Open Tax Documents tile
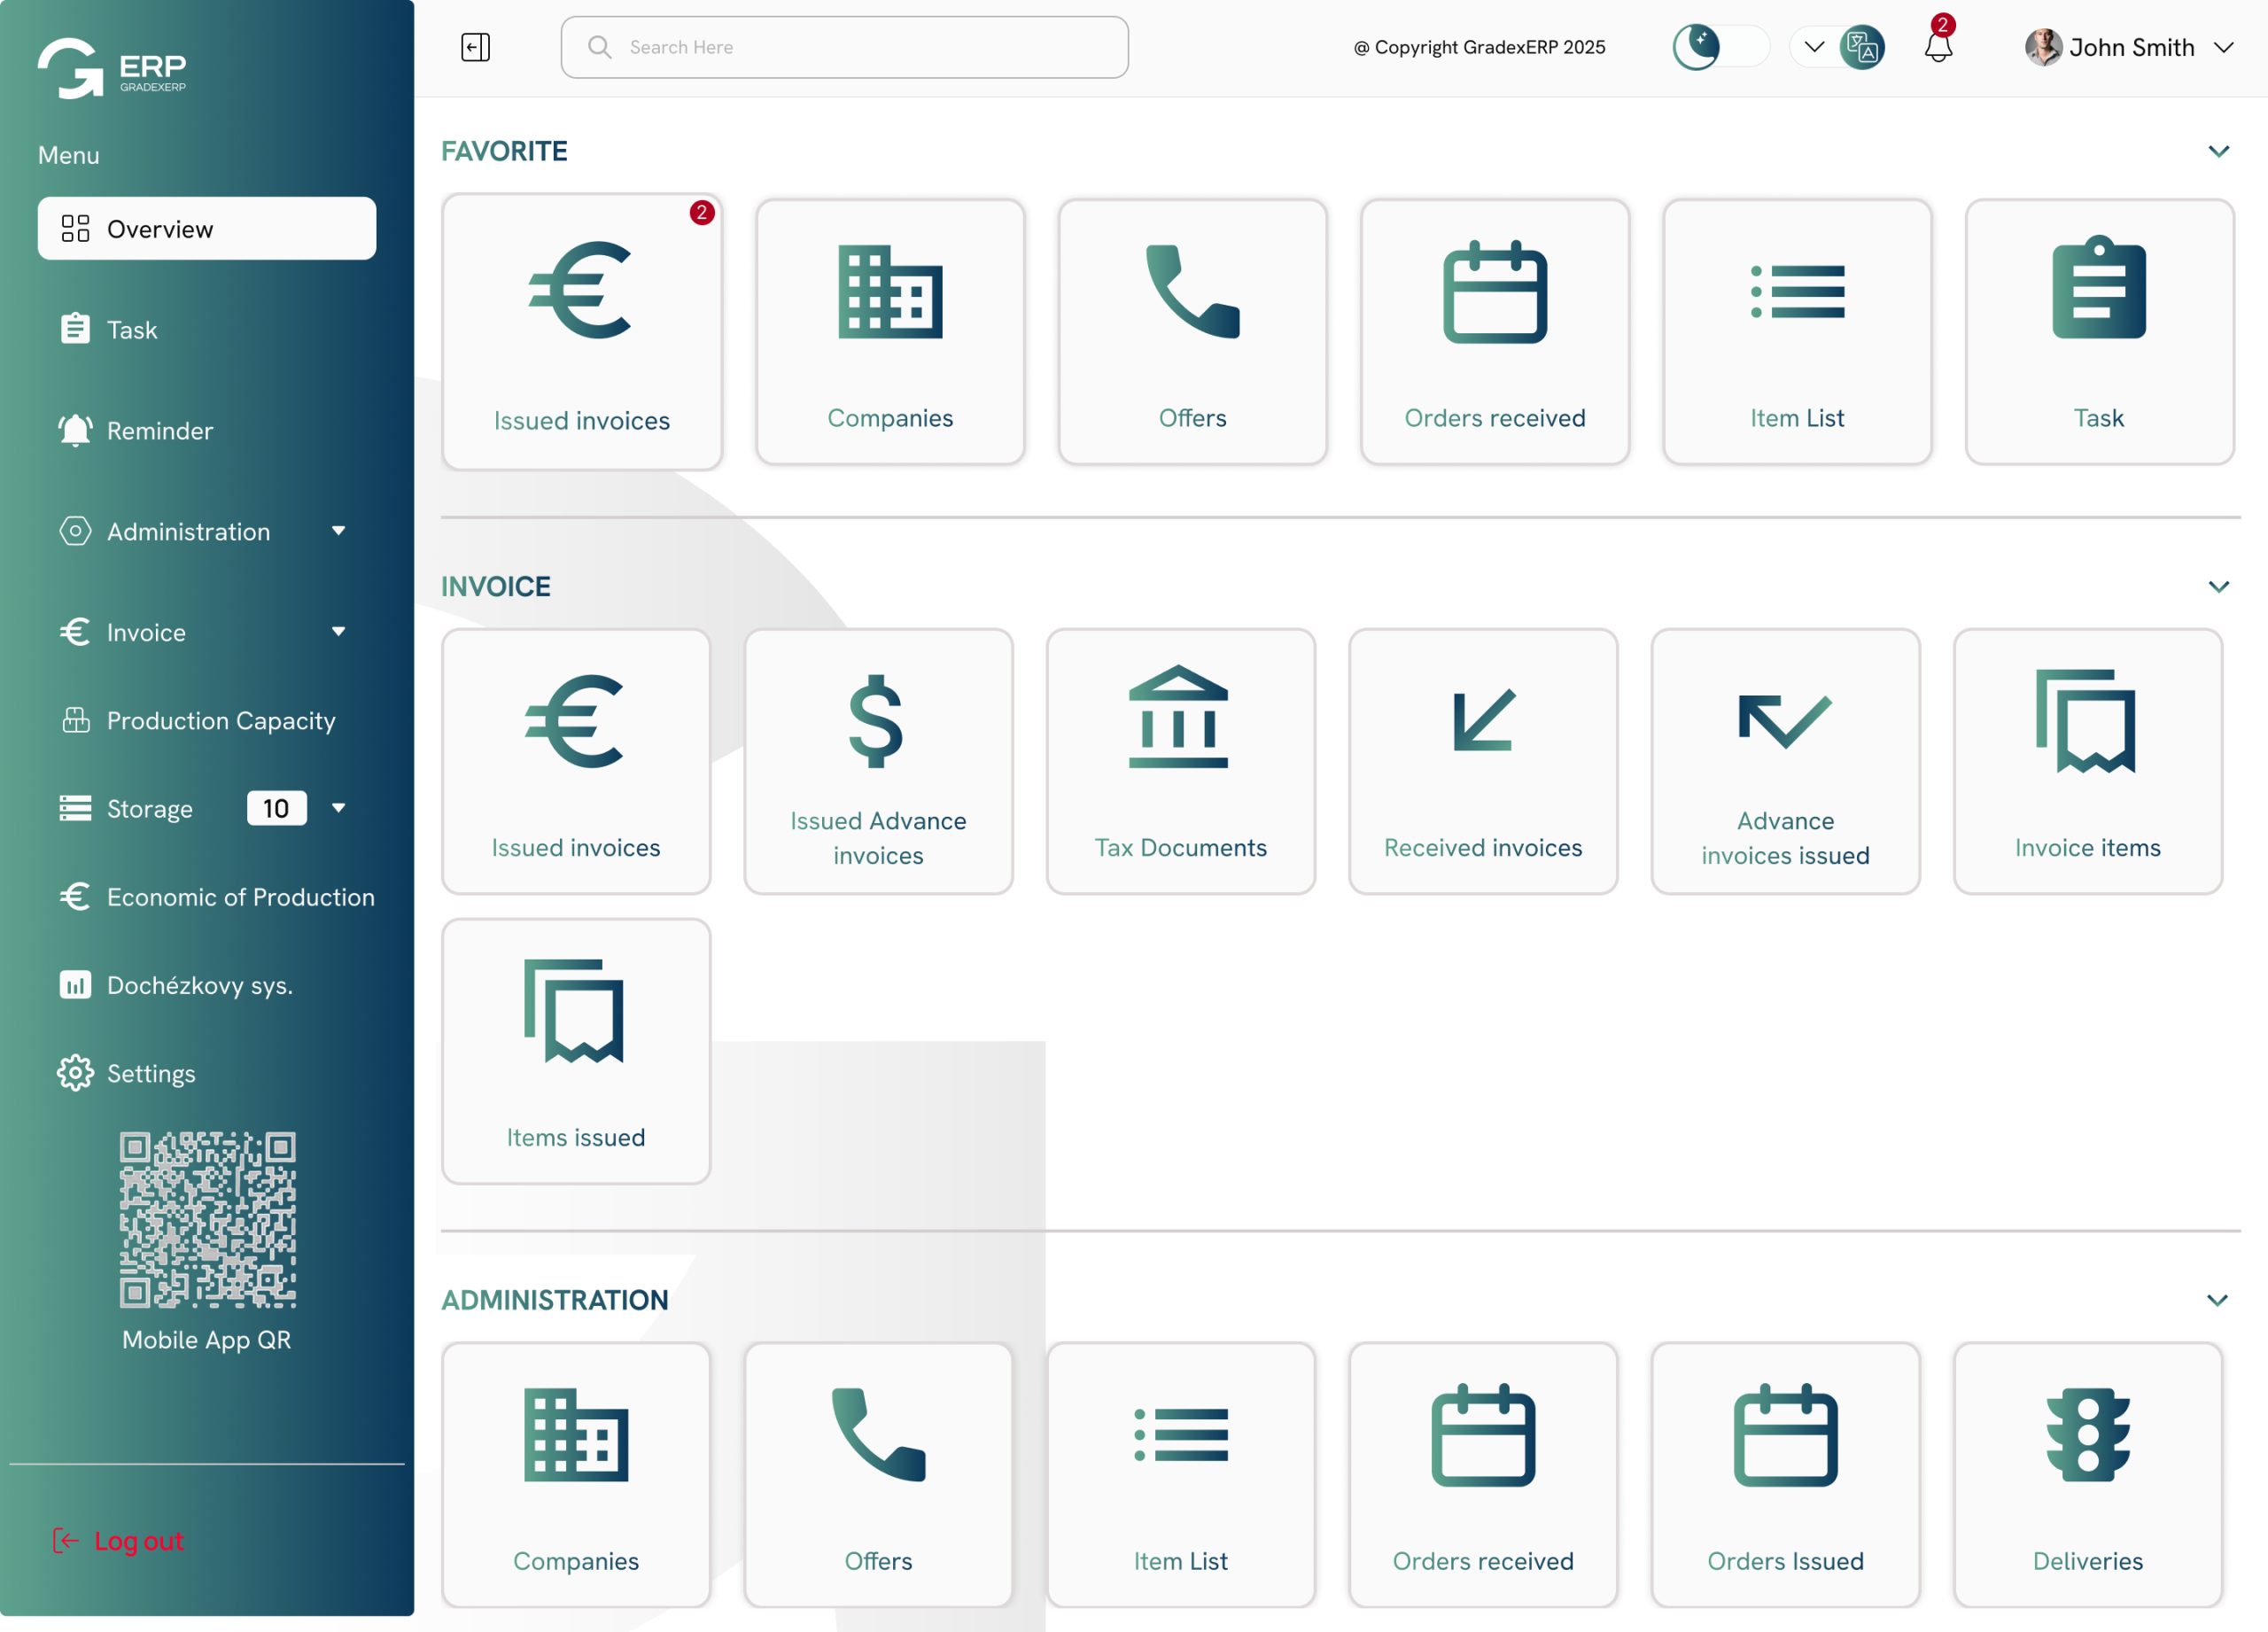This screenshot has width=2268, height=1632. [x=1180, y=761]
